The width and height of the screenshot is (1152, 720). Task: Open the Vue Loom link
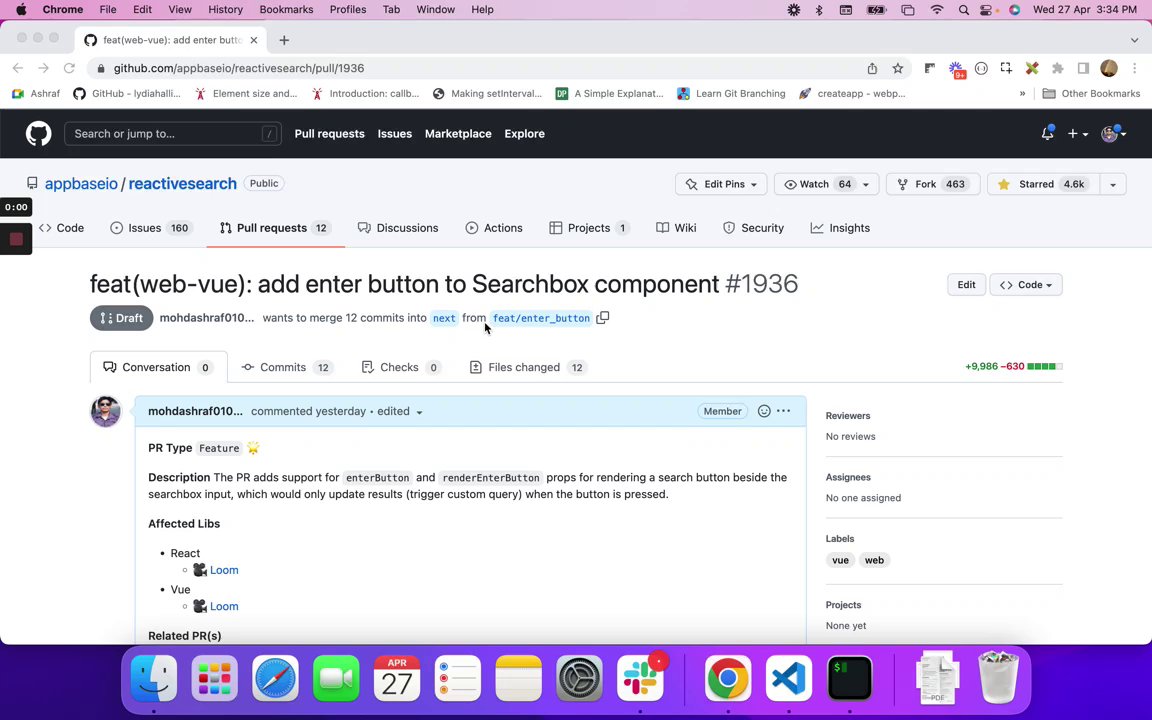pos(224,606)
